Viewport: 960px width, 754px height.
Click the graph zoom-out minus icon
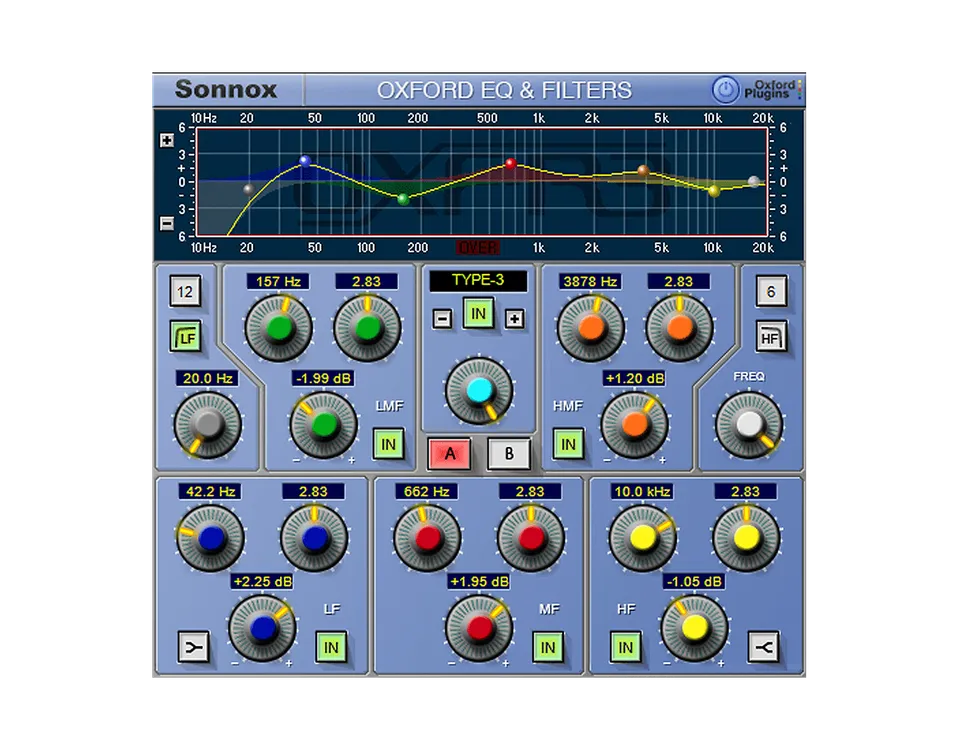[167, 223]
